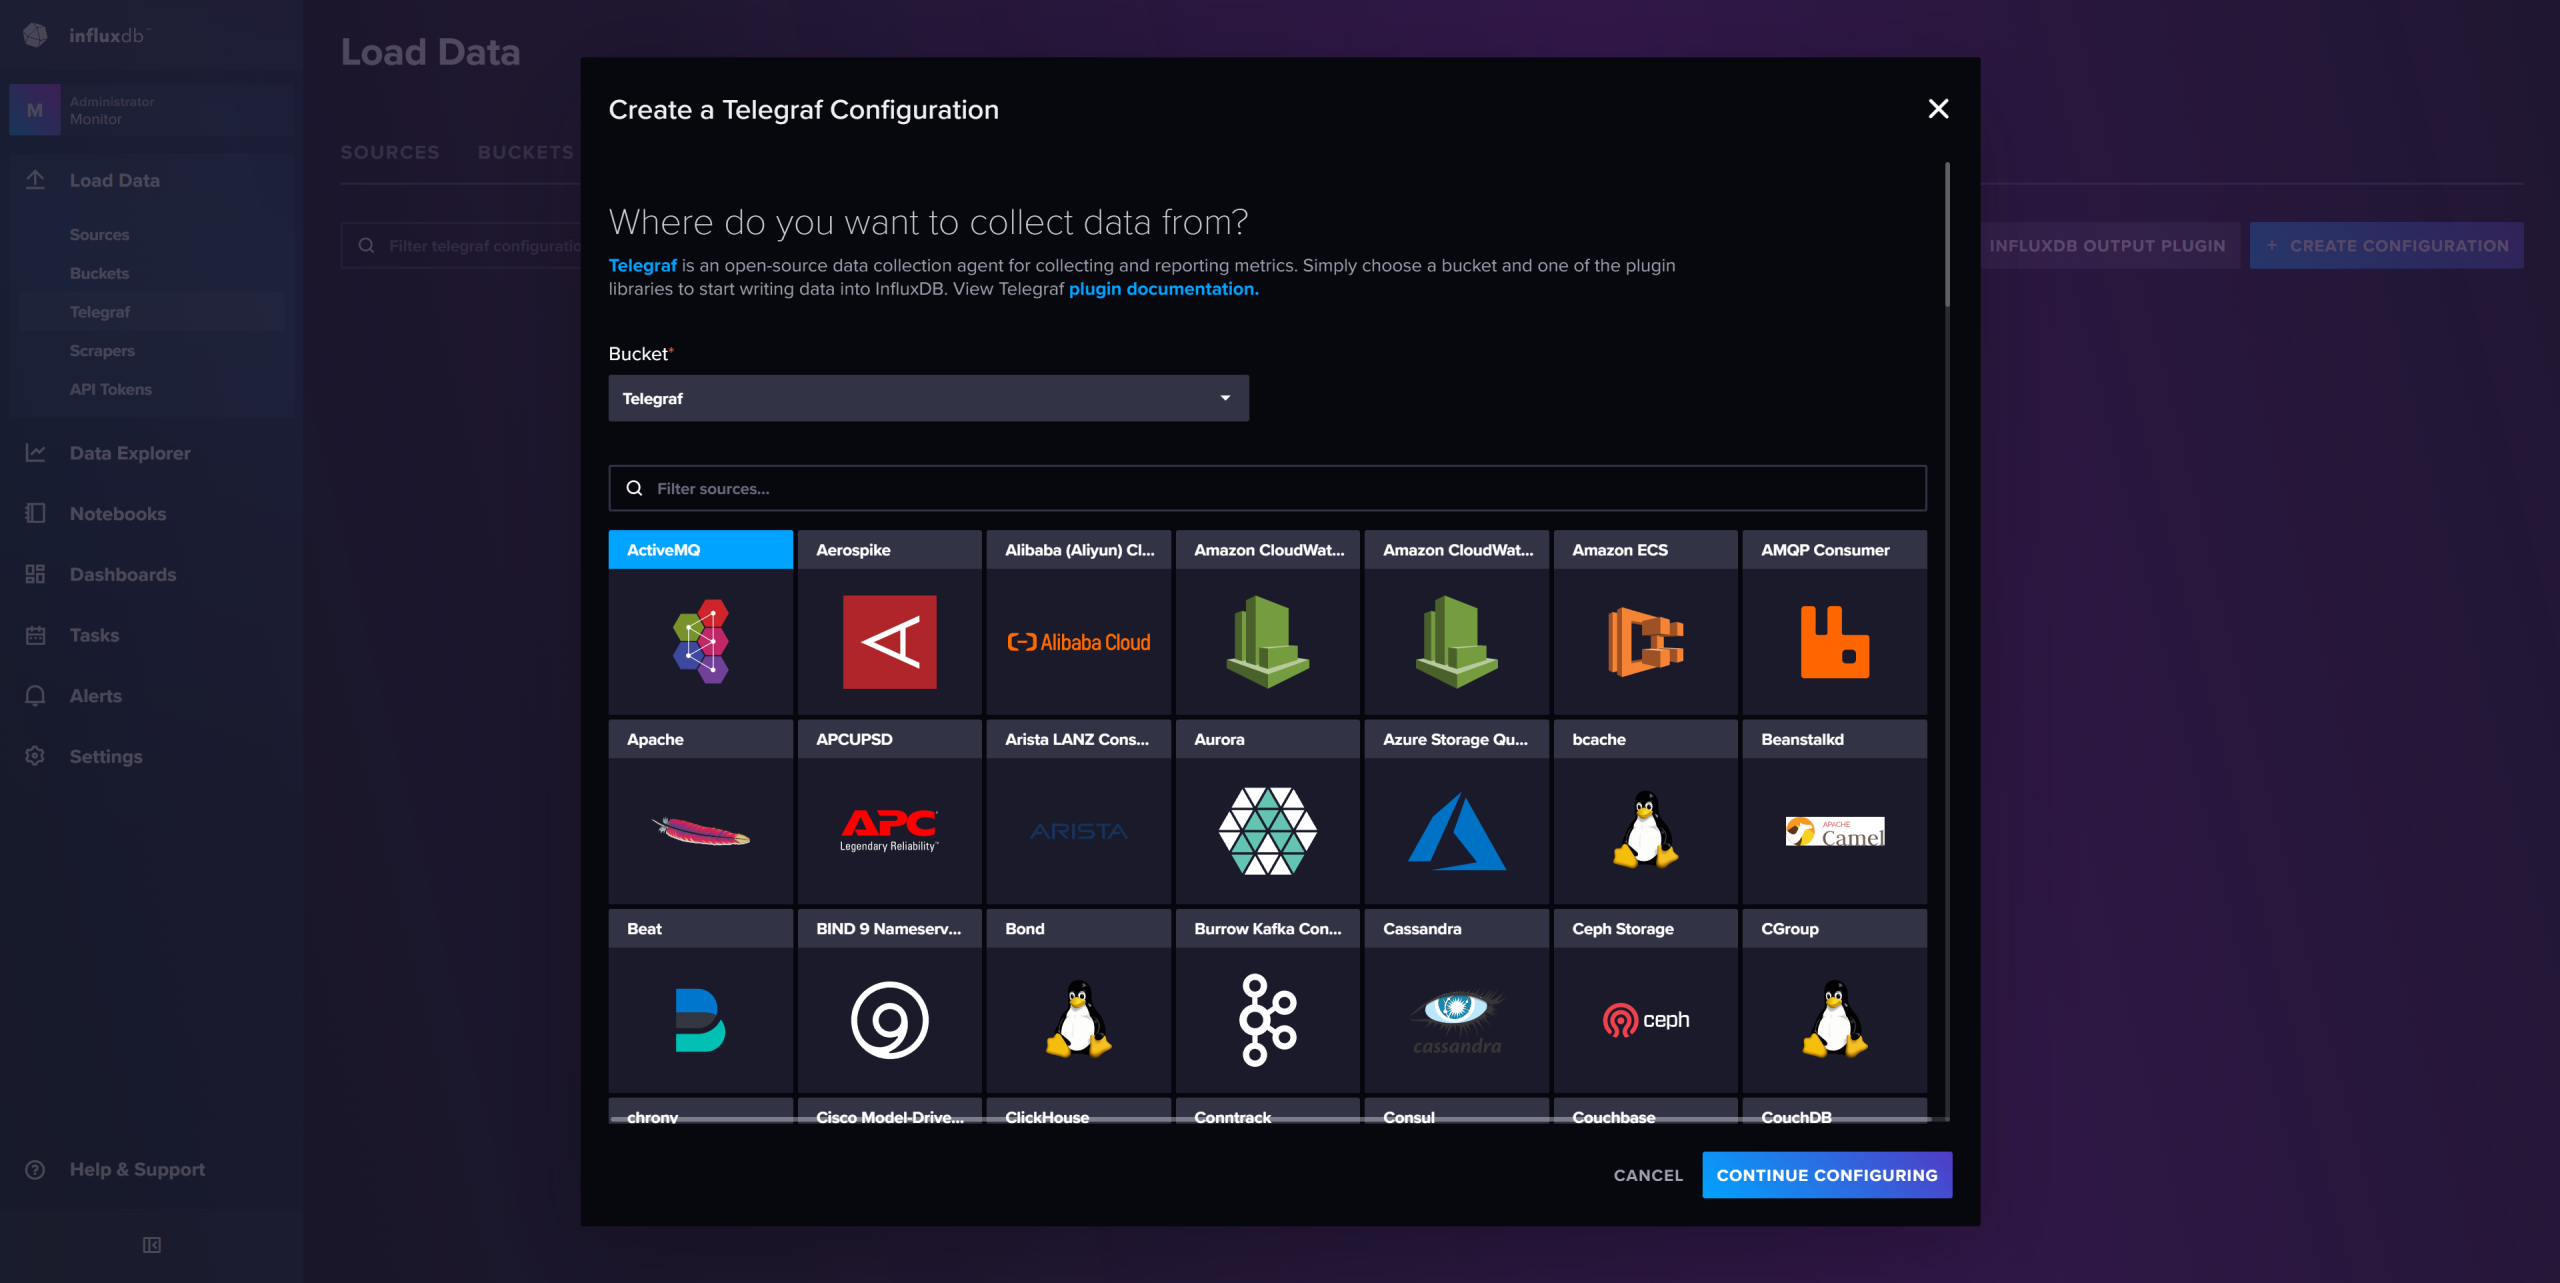Pick the Arista LANZ Consumer logo
Image resolution: width=2560 pixels, height=1283 pixels.
pyautogui.click(x=1078, y=831)
